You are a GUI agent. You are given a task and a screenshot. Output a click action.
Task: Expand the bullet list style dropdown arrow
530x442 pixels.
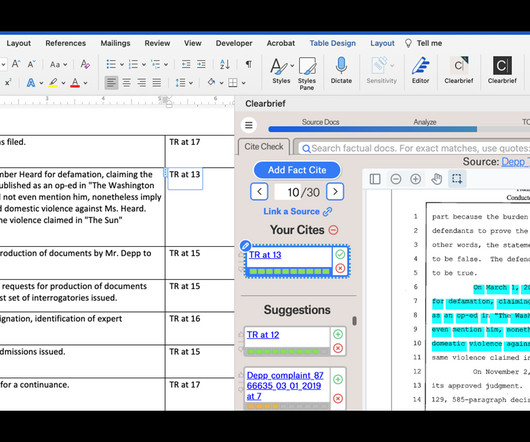click(122, 64)
